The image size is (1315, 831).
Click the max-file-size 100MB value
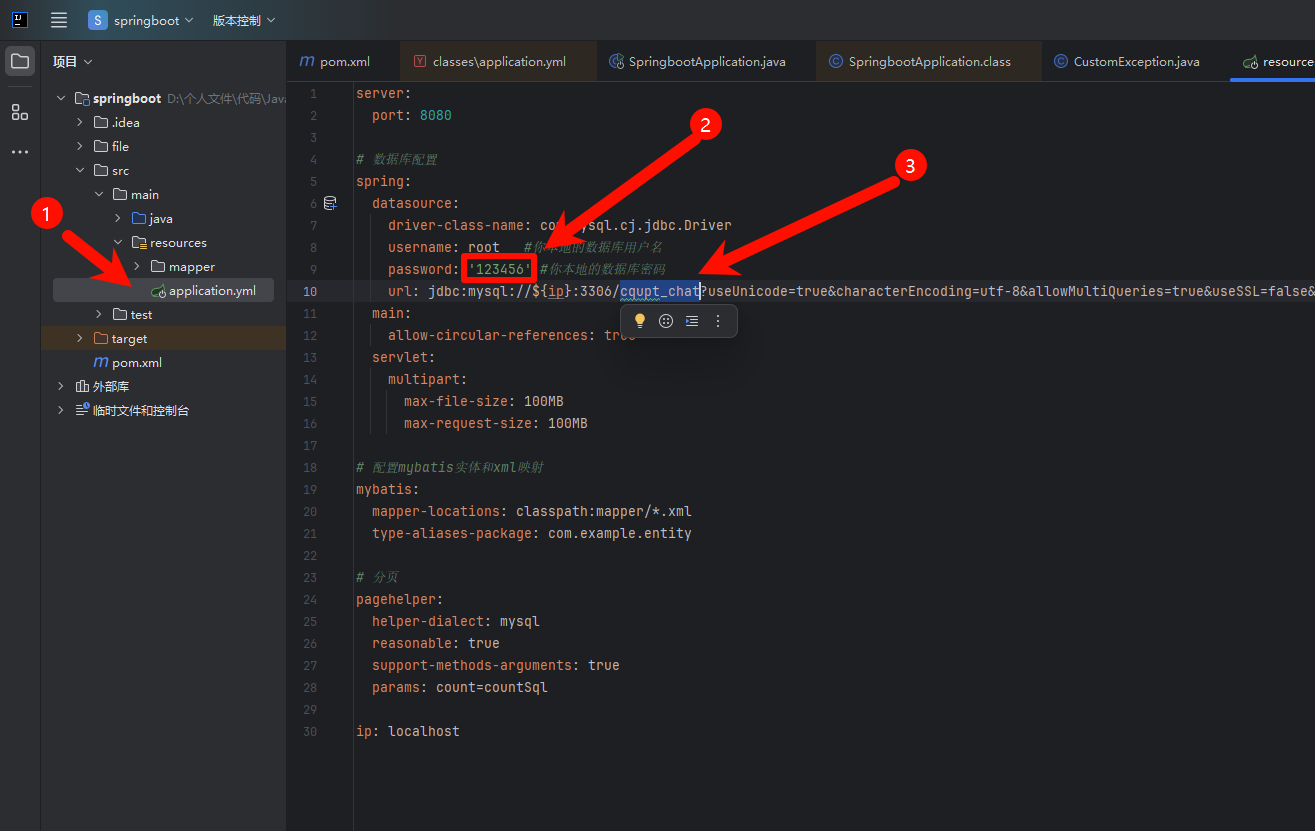[x=544, y=401]
